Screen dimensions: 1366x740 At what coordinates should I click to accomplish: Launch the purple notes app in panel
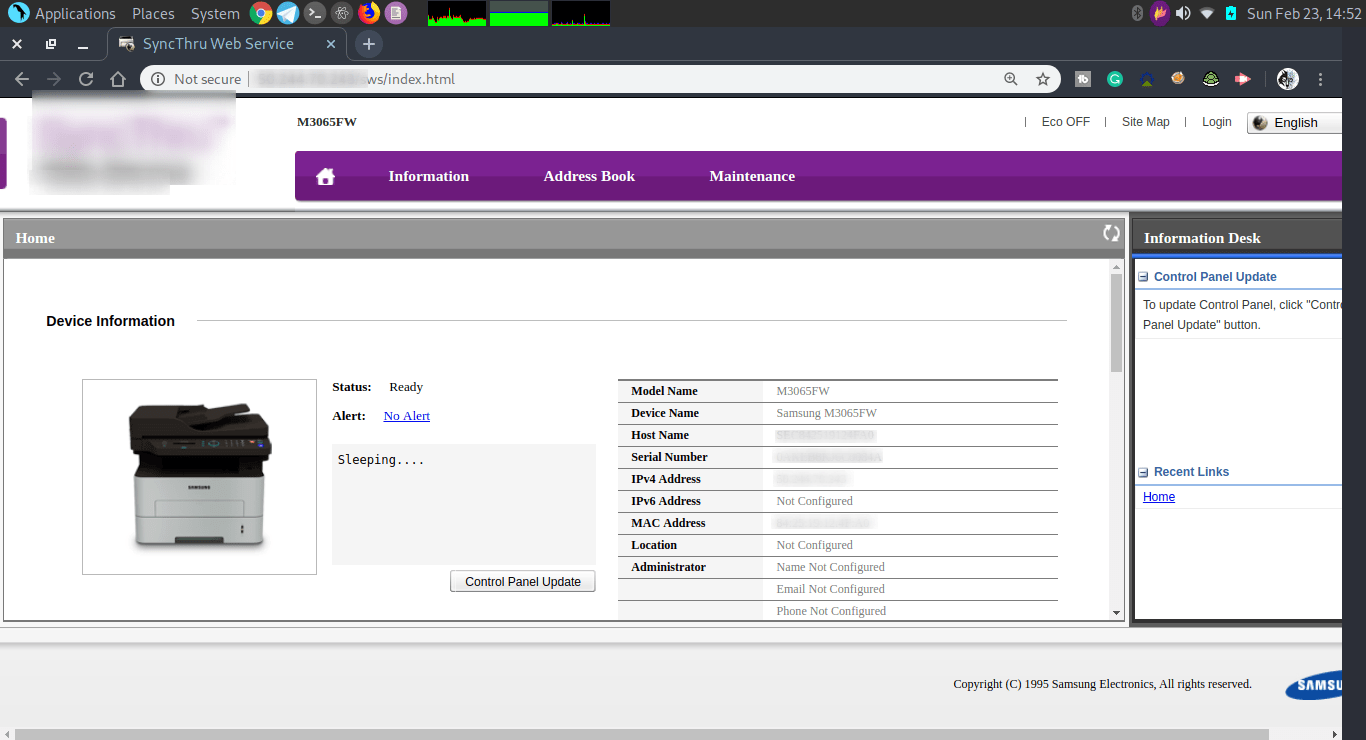396,13
